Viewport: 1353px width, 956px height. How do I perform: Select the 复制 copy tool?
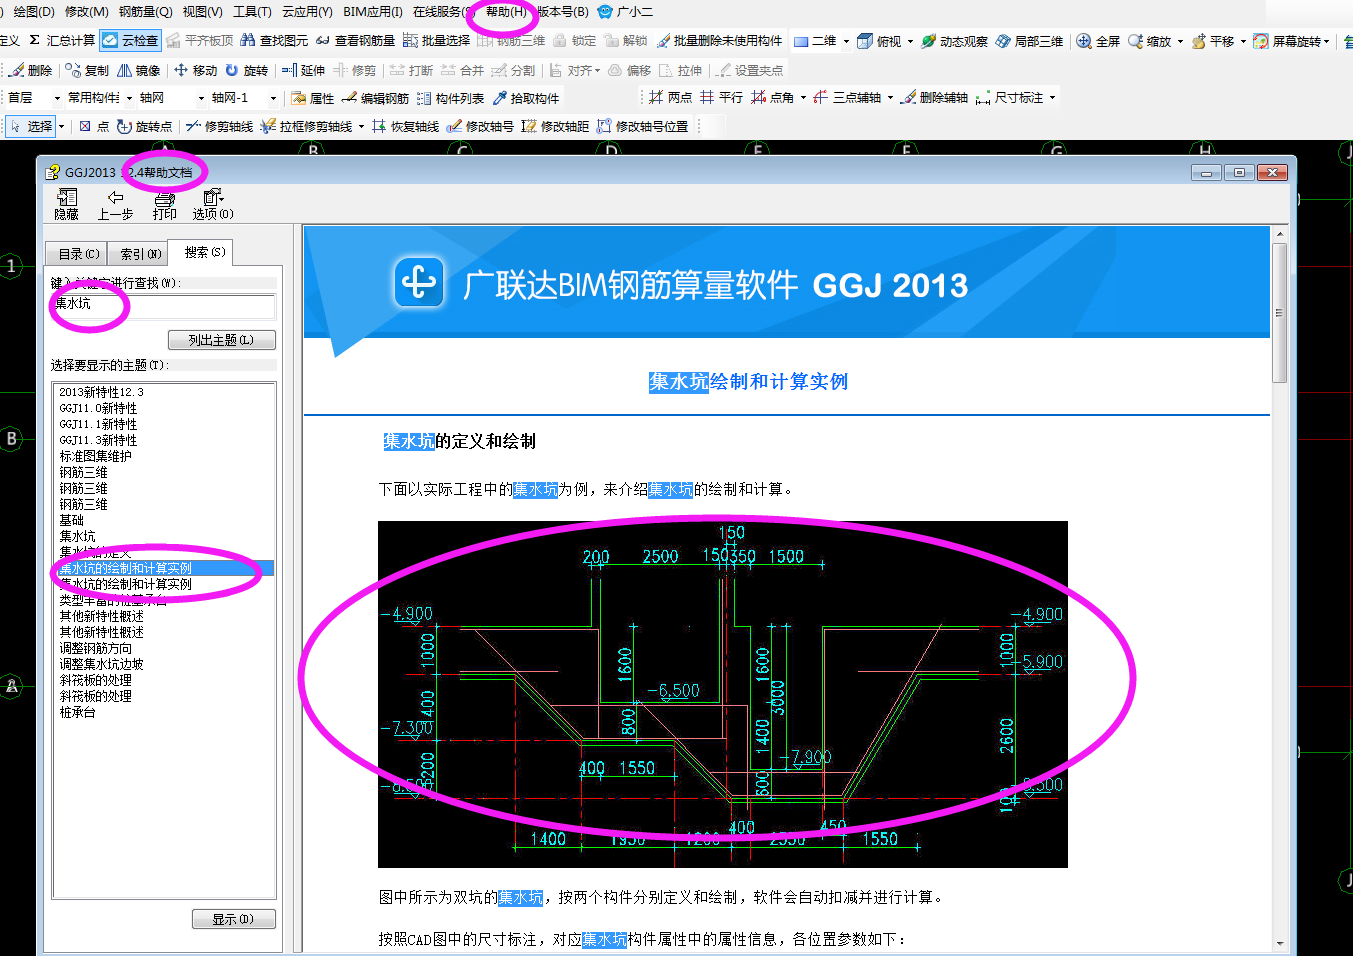tap(87, 70)
